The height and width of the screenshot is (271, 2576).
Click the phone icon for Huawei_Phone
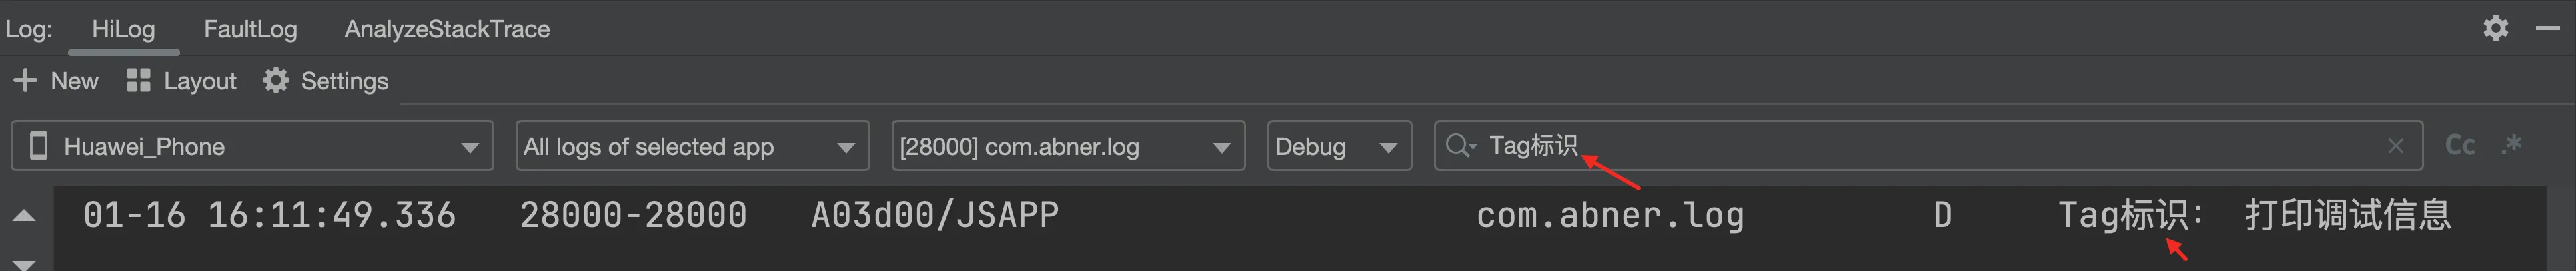click(39, 146)
